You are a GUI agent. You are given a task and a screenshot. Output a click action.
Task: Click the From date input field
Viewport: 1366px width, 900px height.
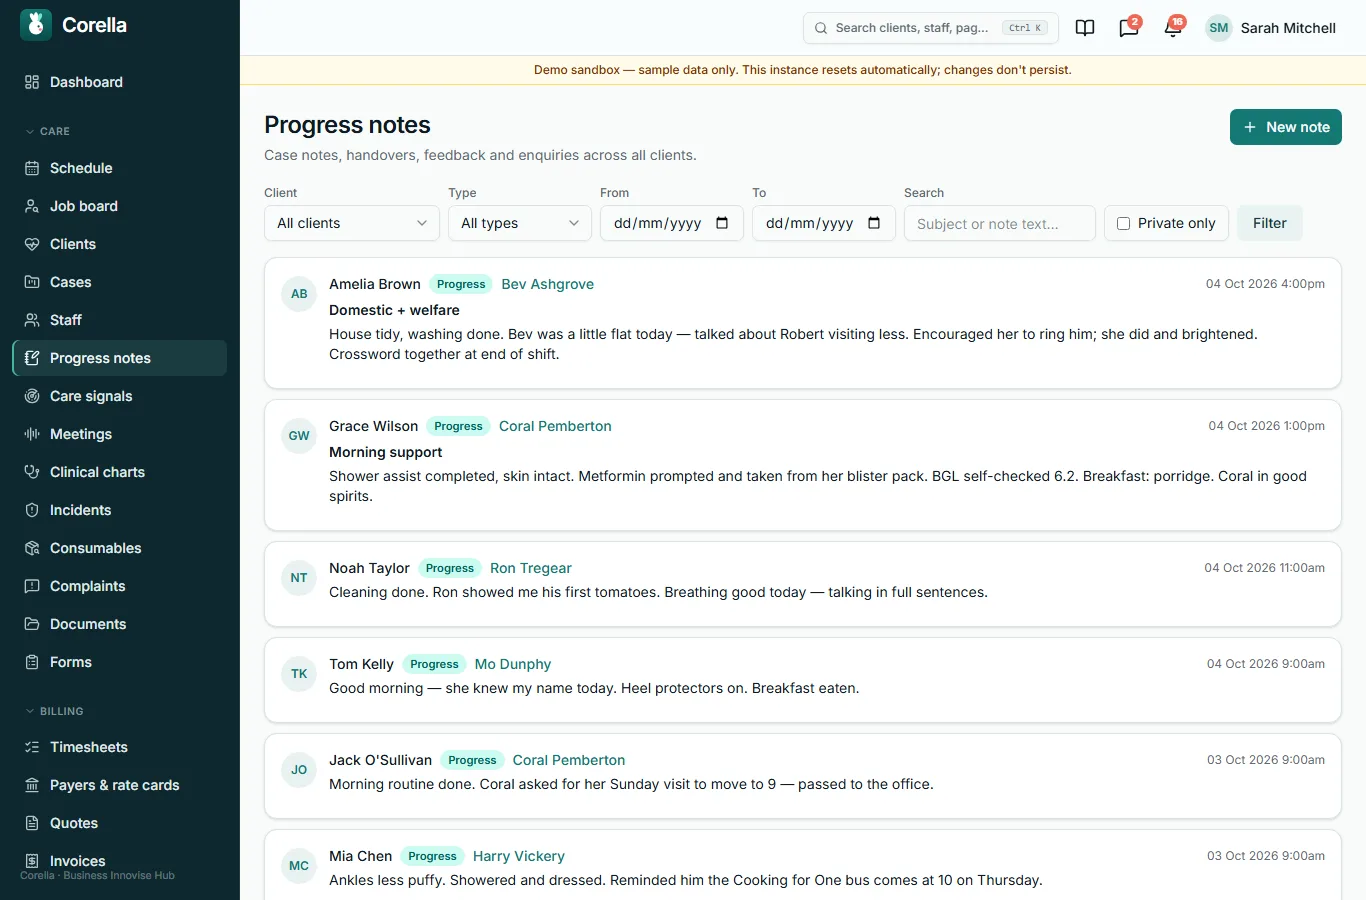click(672, 223)
